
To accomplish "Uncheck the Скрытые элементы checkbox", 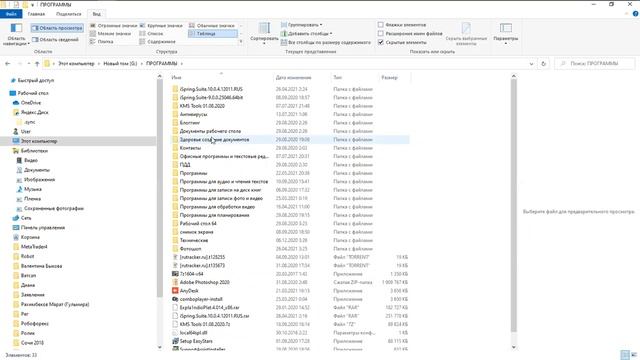I will (381, 42).
